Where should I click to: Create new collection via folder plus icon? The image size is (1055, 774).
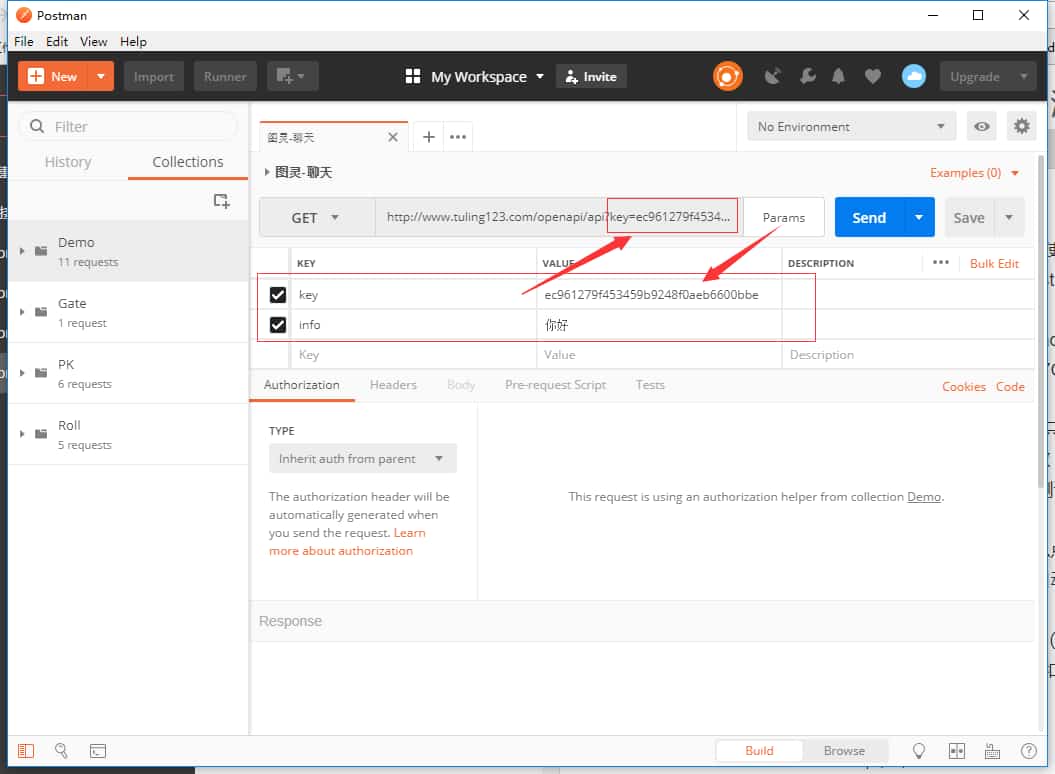[x=222, y=201]
